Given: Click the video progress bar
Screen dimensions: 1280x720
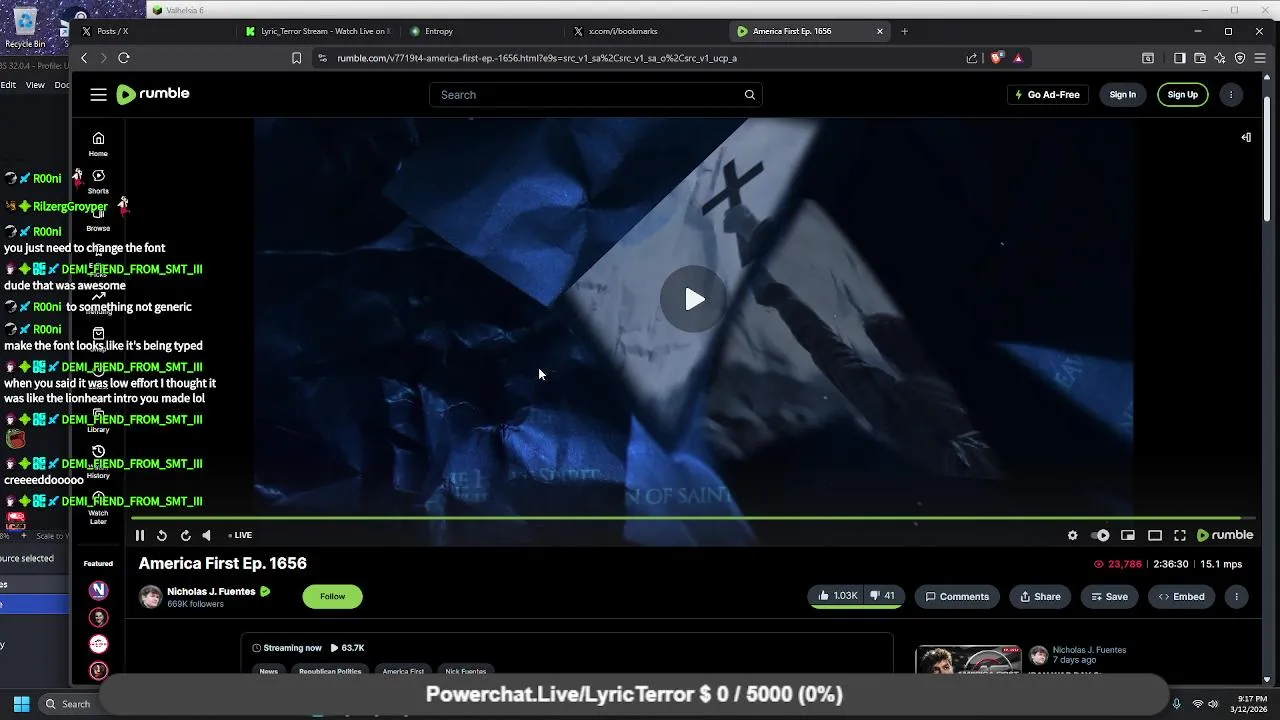Looking at the screenshot, I should (693, 519).
